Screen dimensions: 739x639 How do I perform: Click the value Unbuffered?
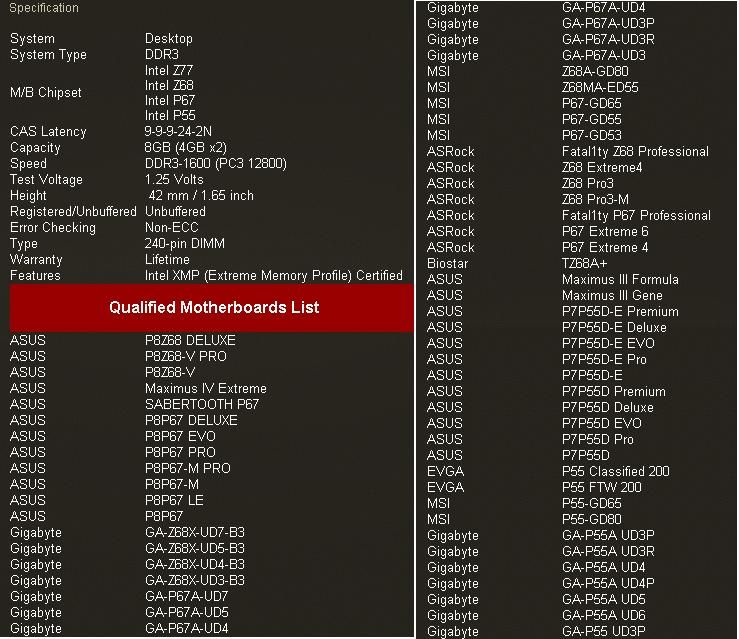(175, 212)
